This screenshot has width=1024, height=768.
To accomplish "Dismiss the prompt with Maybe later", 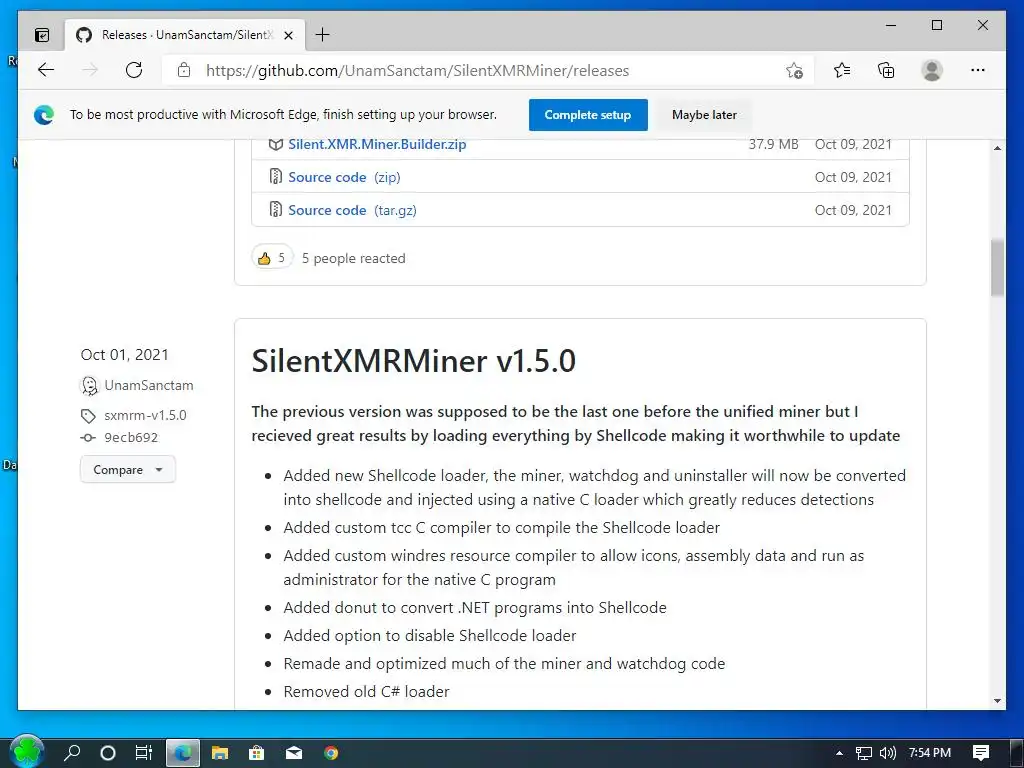I will coord(704,115).
